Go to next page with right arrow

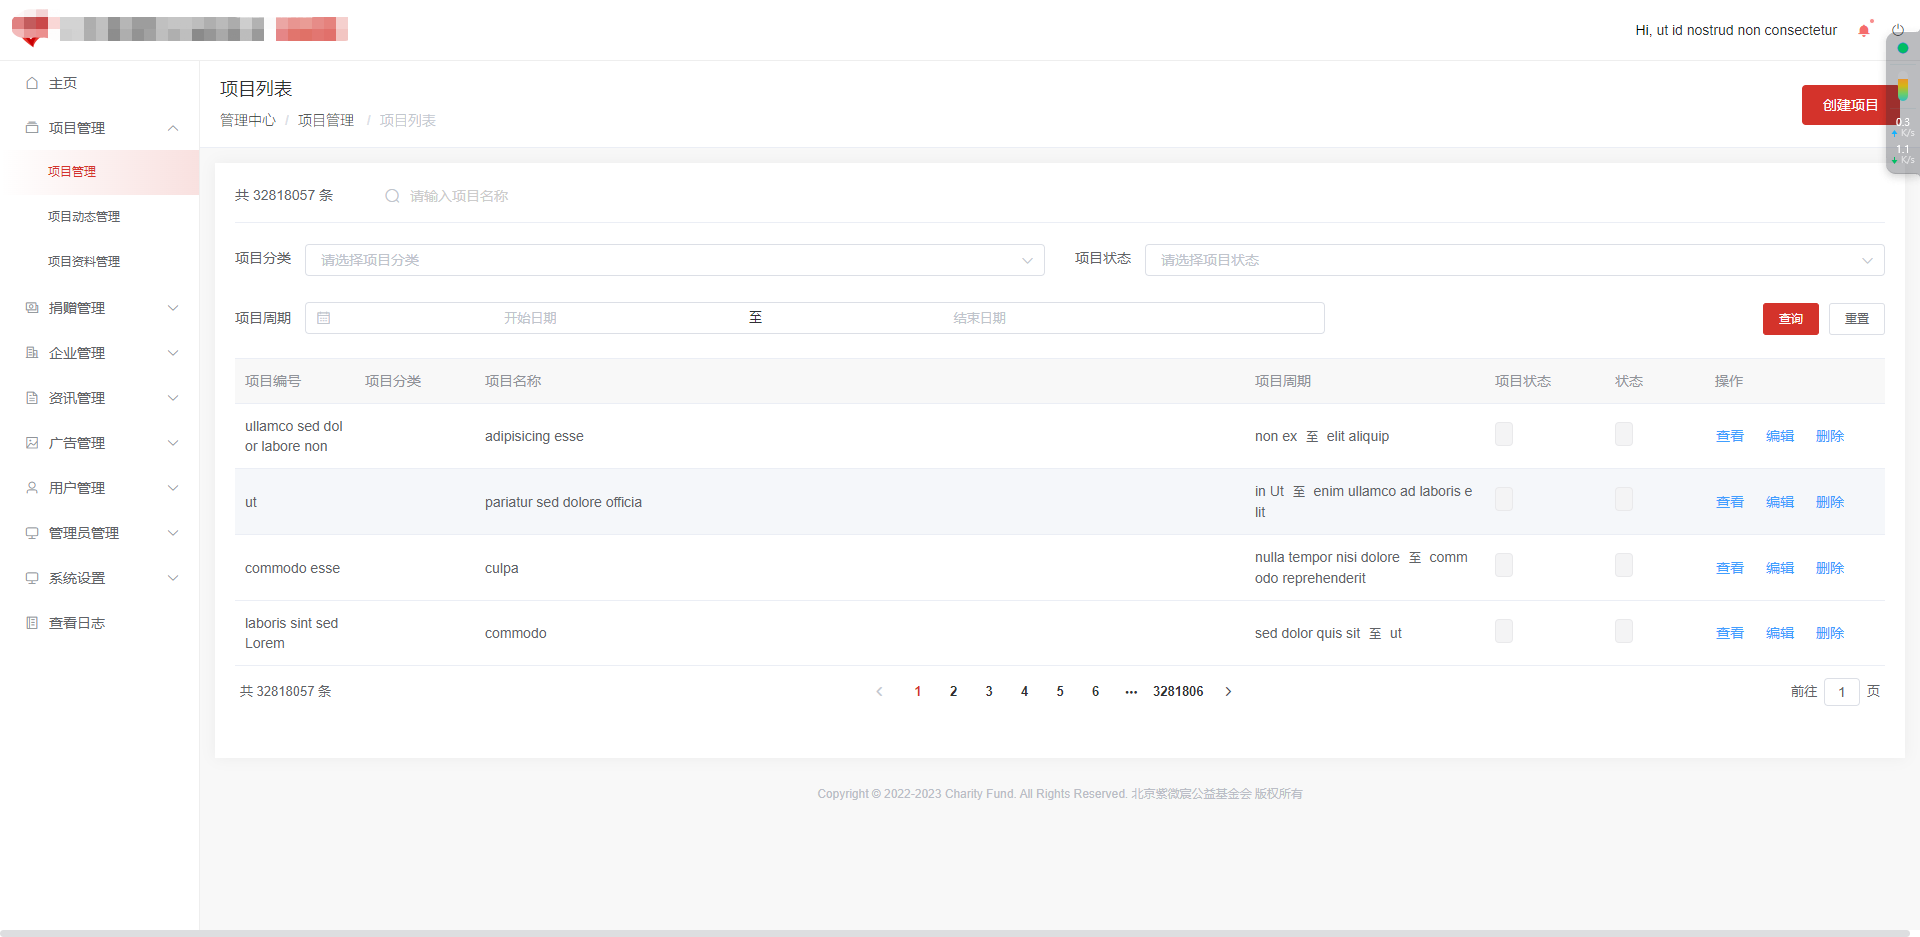[x=1229, y=691]
